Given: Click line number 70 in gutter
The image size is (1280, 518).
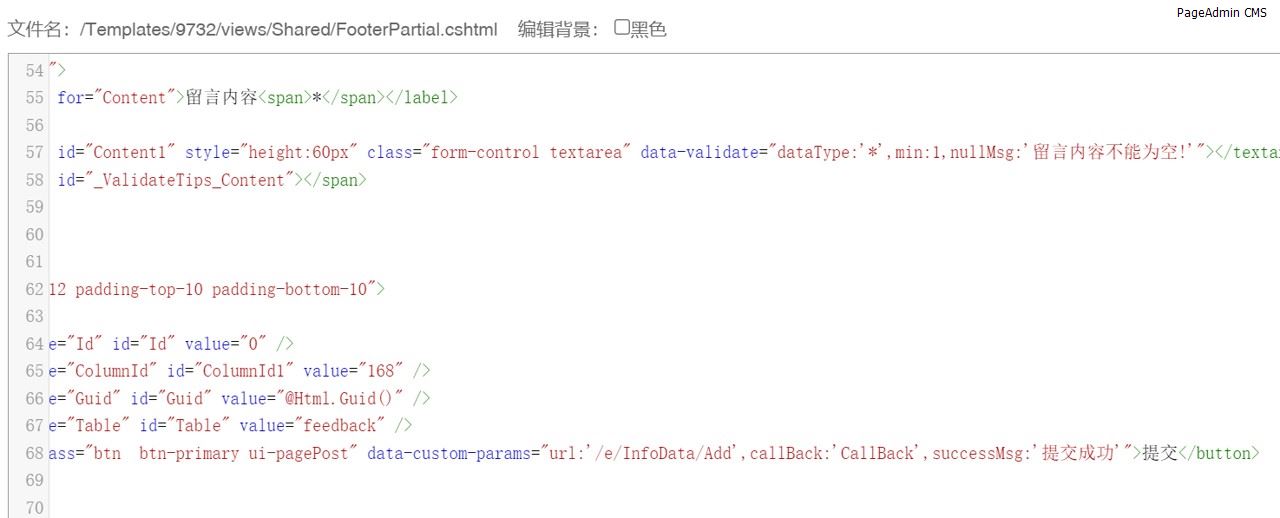Looking at the screenshot, I should click(x=34, y=508).
